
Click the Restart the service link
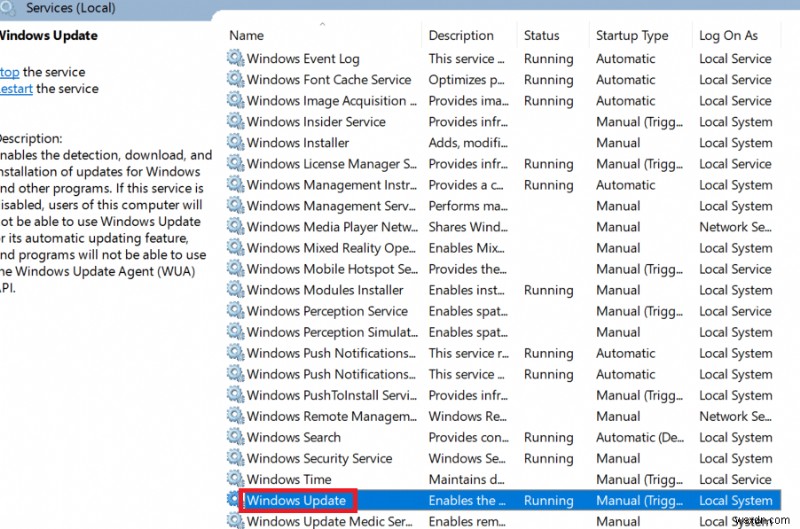tap(16, 89)
